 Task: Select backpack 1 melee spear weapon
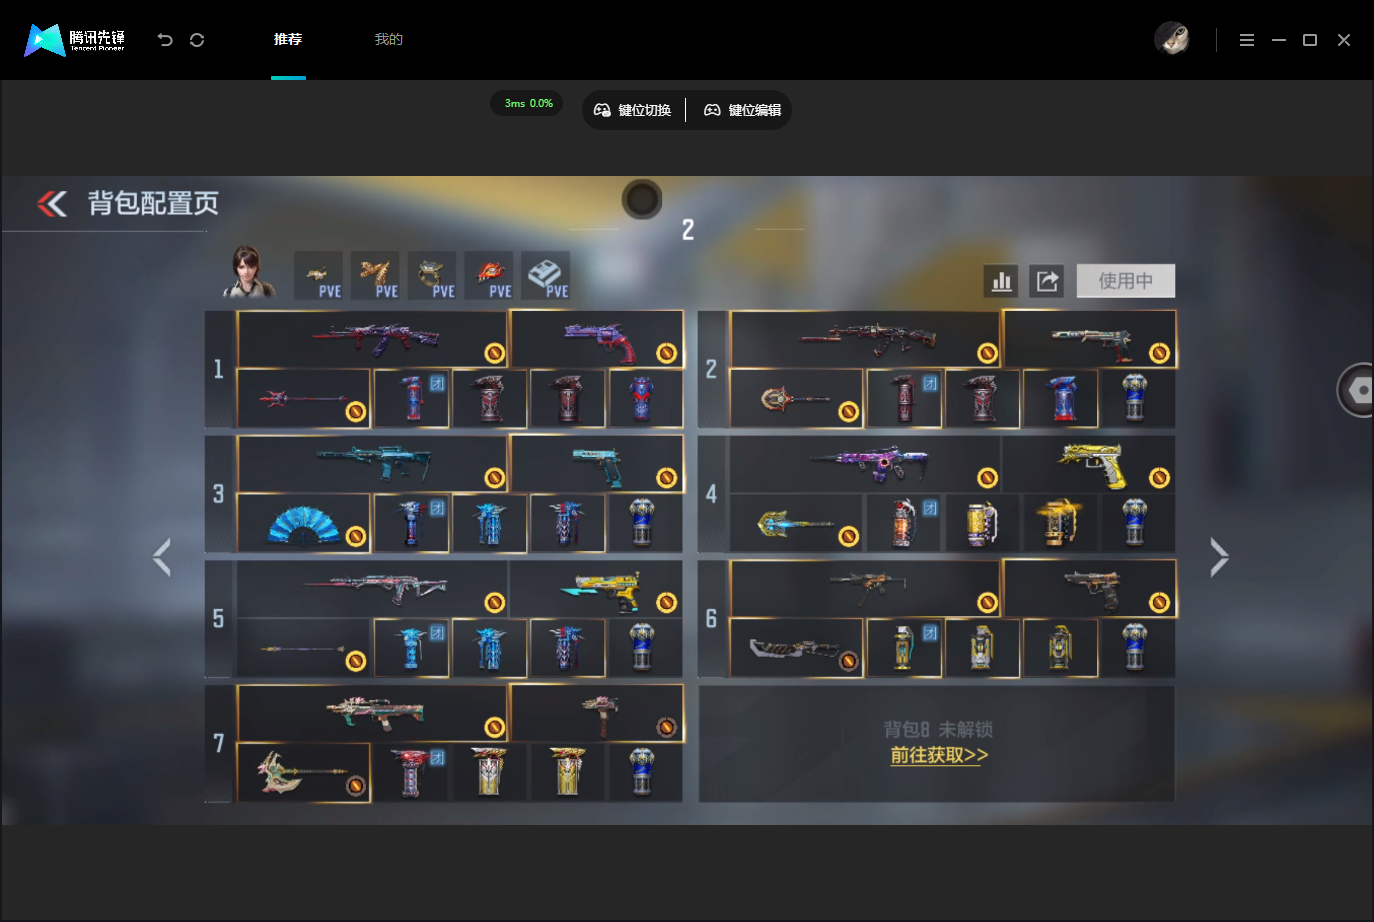(304, 399)
